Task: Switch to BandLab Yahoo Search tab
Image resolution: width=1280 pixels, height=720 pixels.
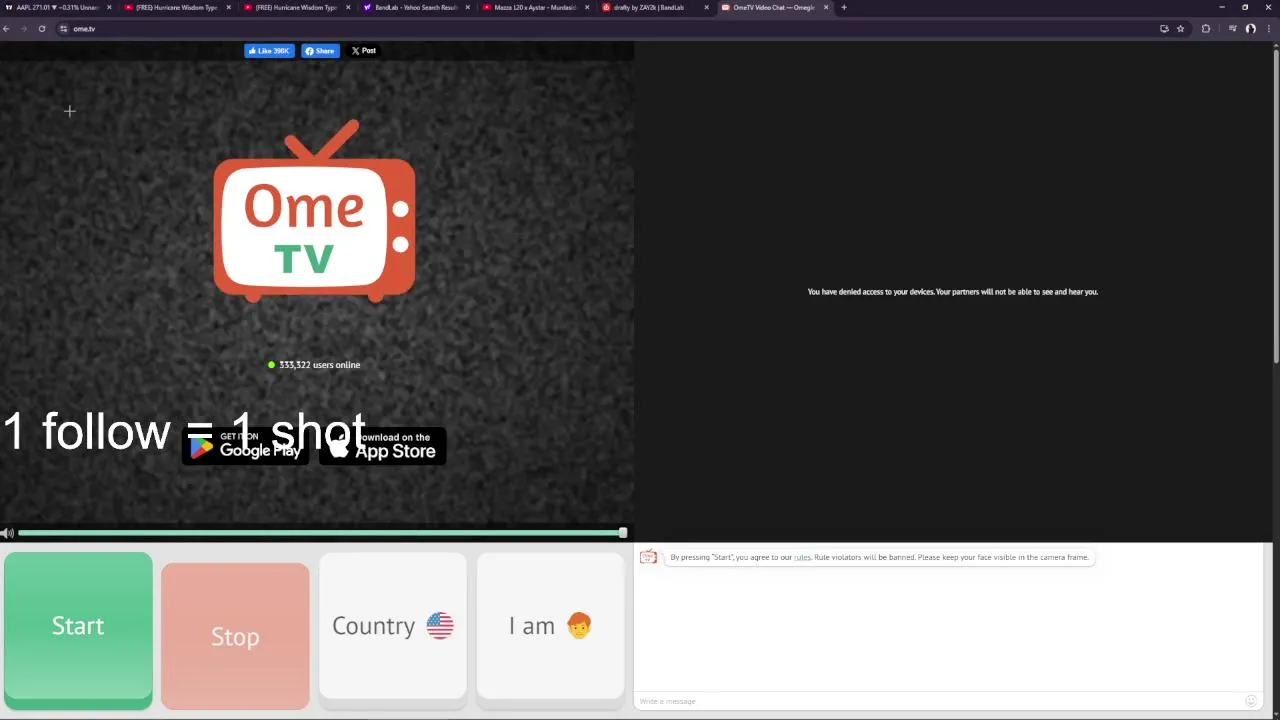Action: 416,7
